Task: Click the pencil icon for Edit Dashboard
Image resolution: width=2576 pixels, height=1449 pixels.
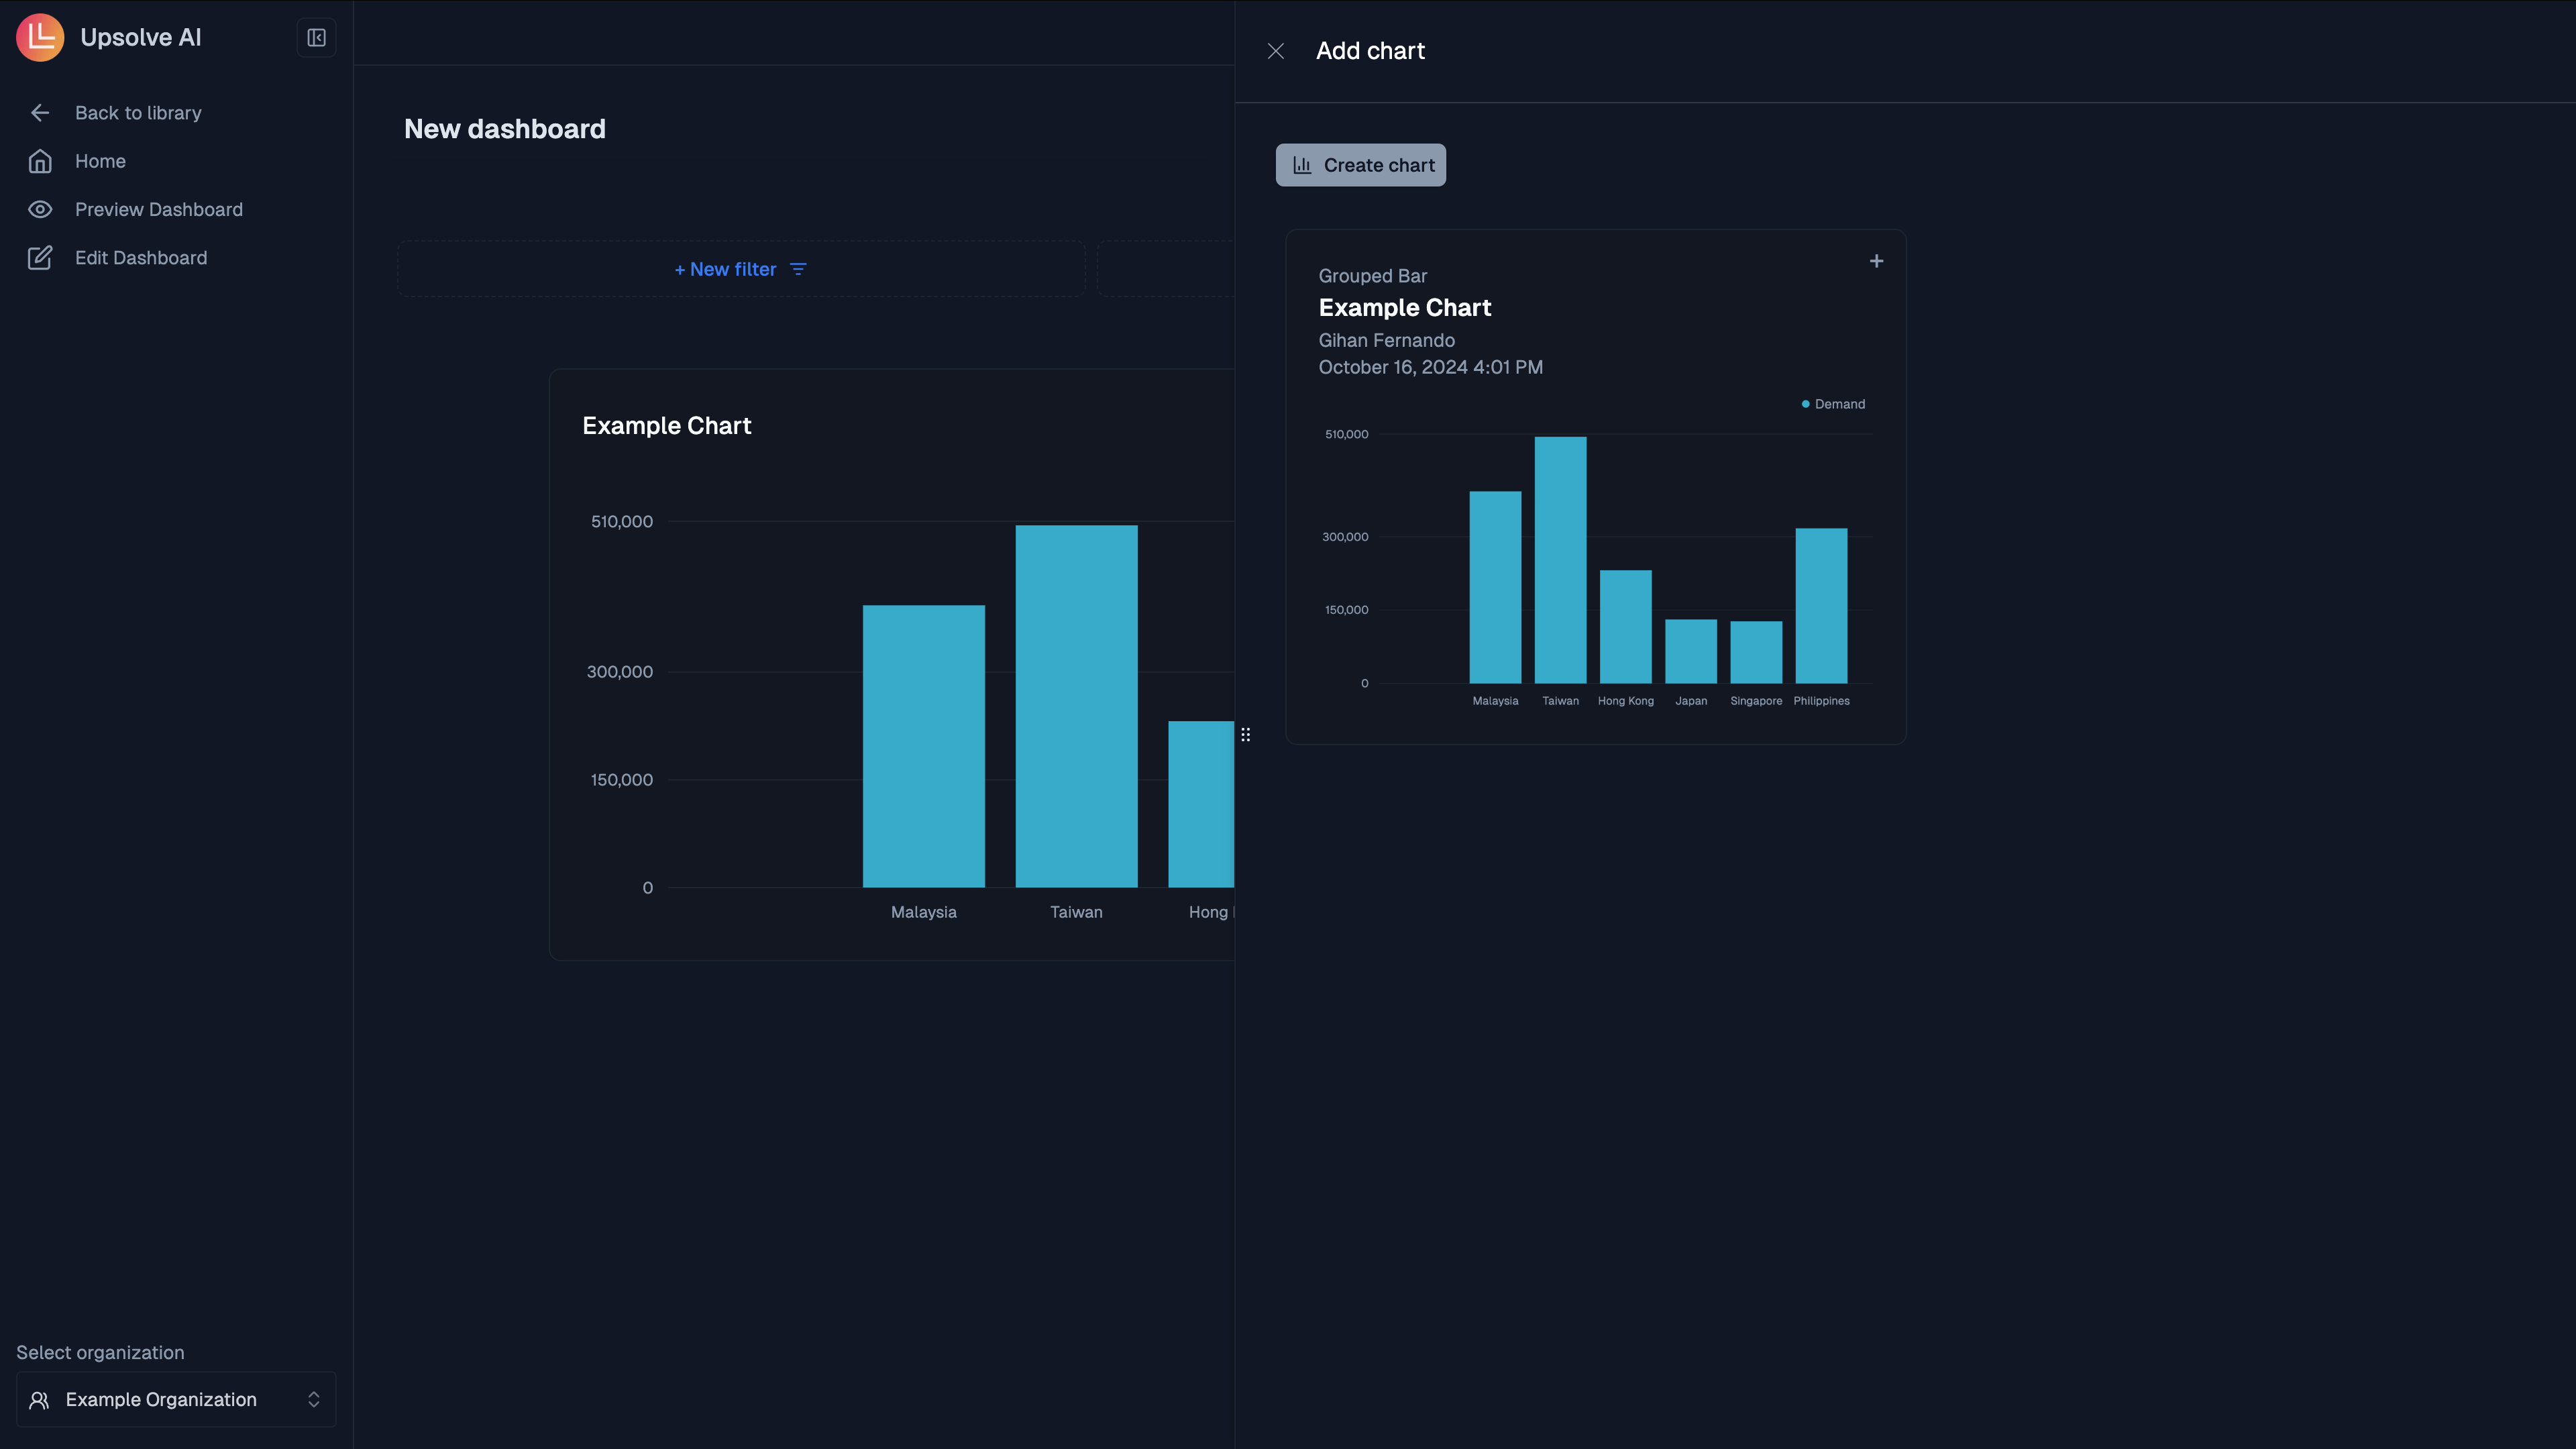Action: point(40,257)
